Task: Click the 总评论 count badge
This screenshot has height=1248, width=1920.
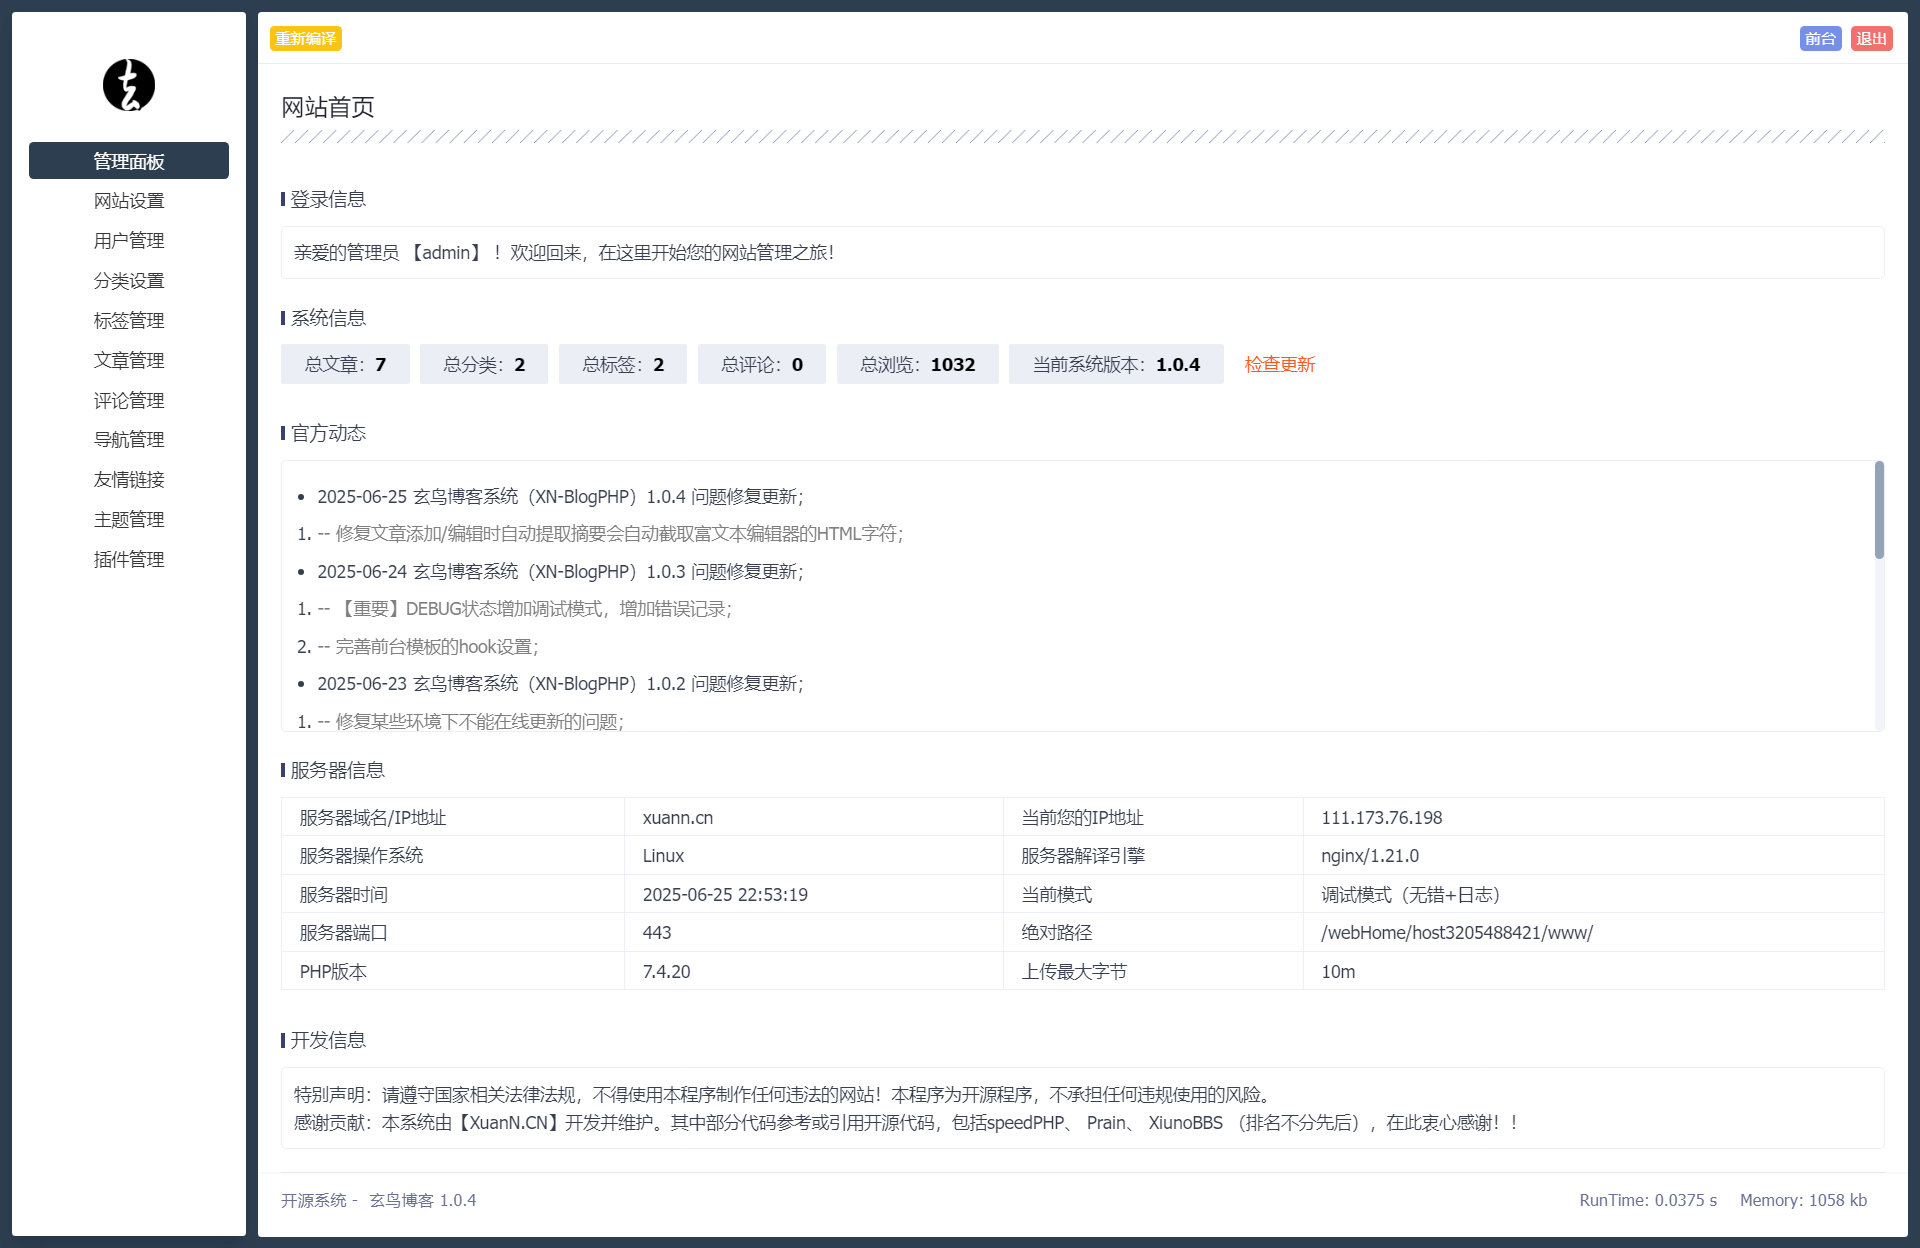Action: pos(762,364)
